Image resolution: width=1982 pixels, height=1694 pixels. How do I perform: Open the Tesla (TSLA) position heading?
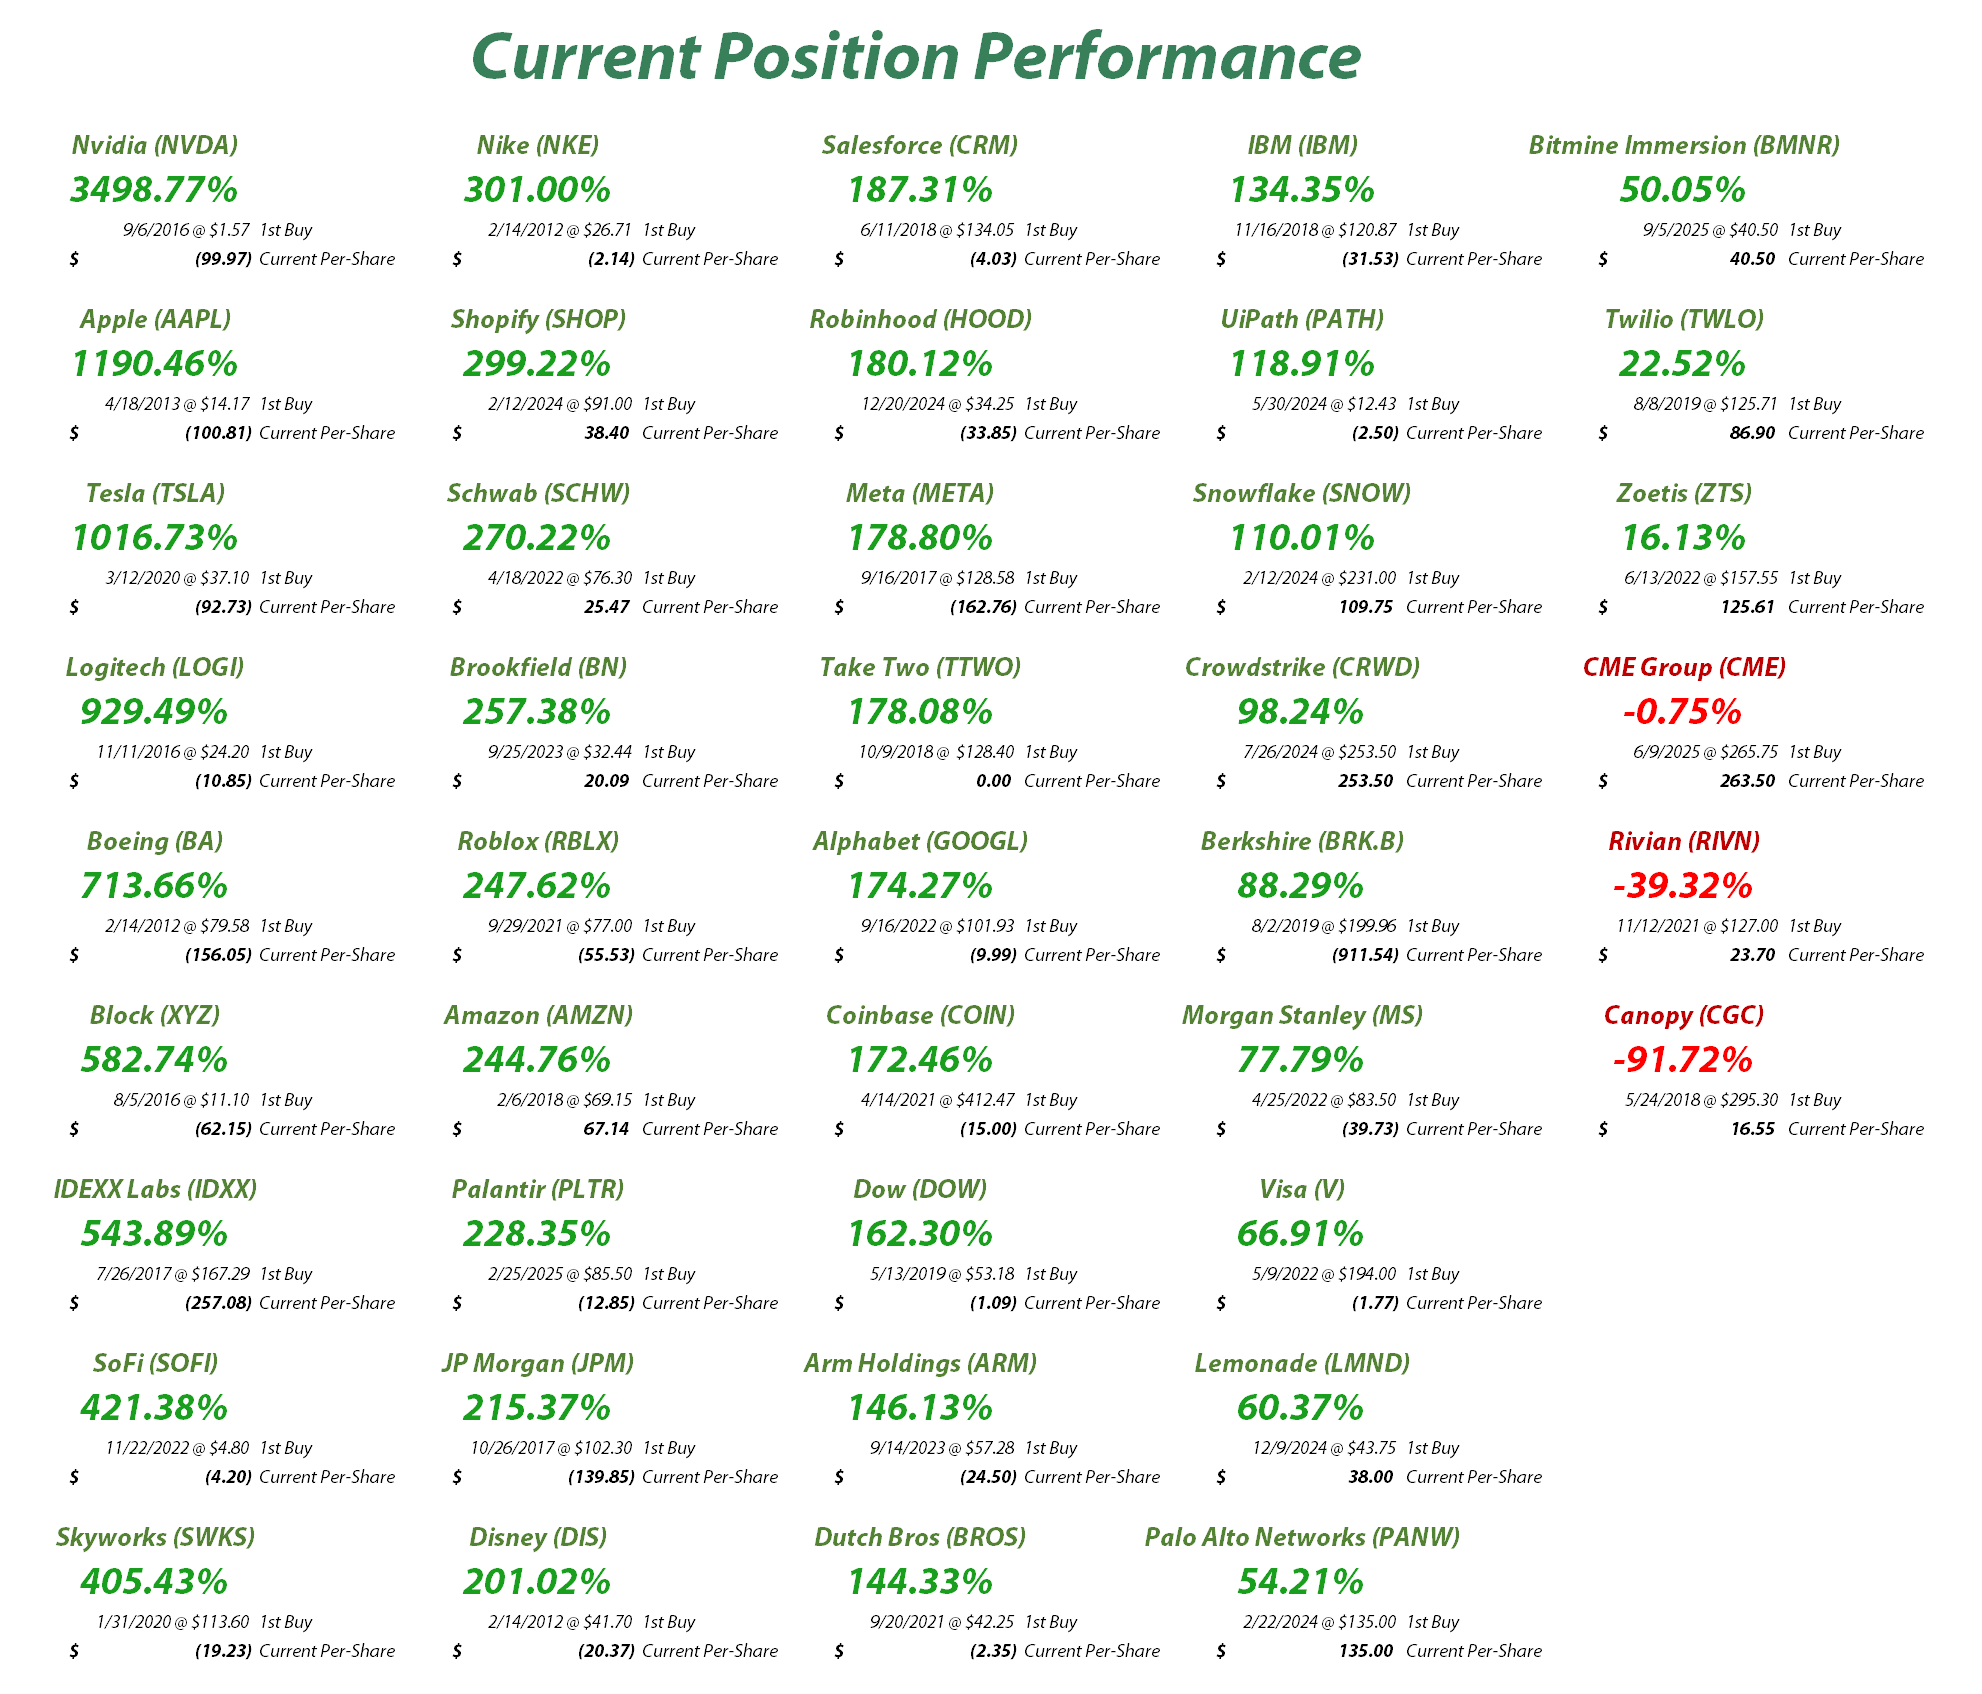[155, 493]
